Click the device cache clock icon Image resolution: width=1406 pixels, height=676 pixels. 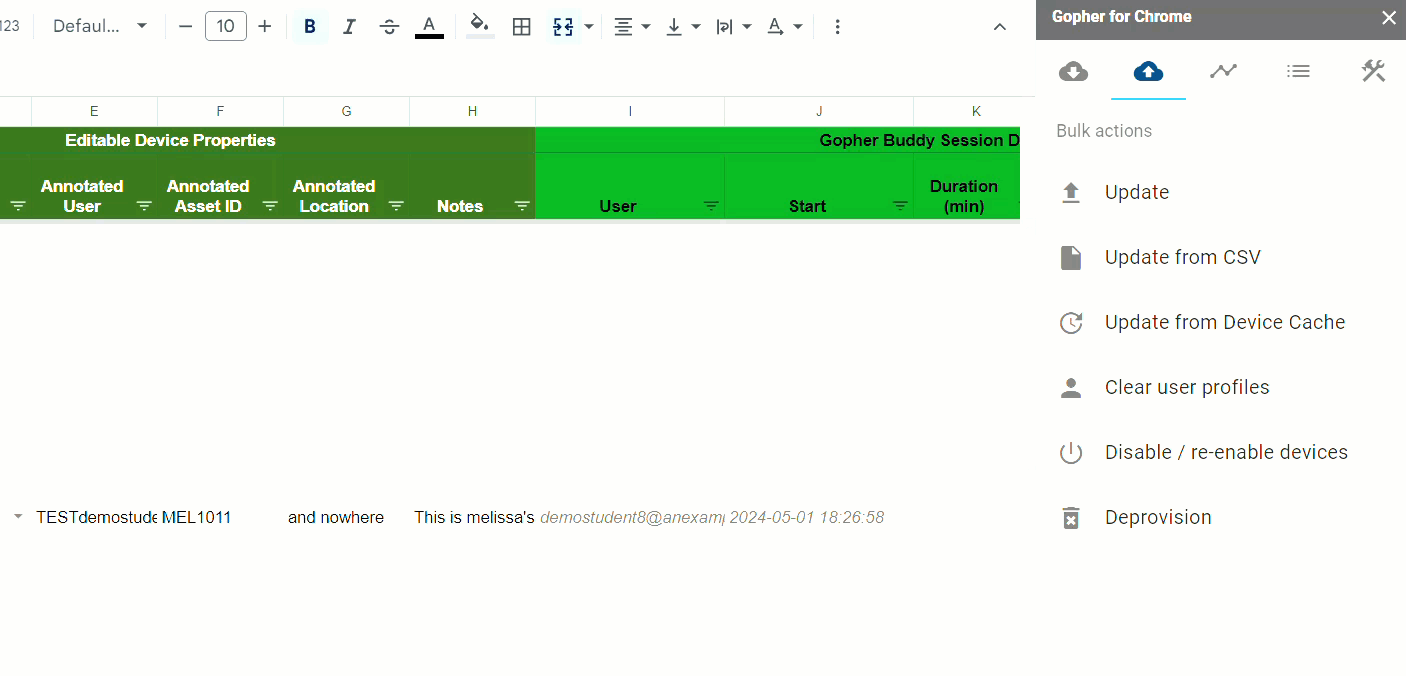tap(1071, 323)
